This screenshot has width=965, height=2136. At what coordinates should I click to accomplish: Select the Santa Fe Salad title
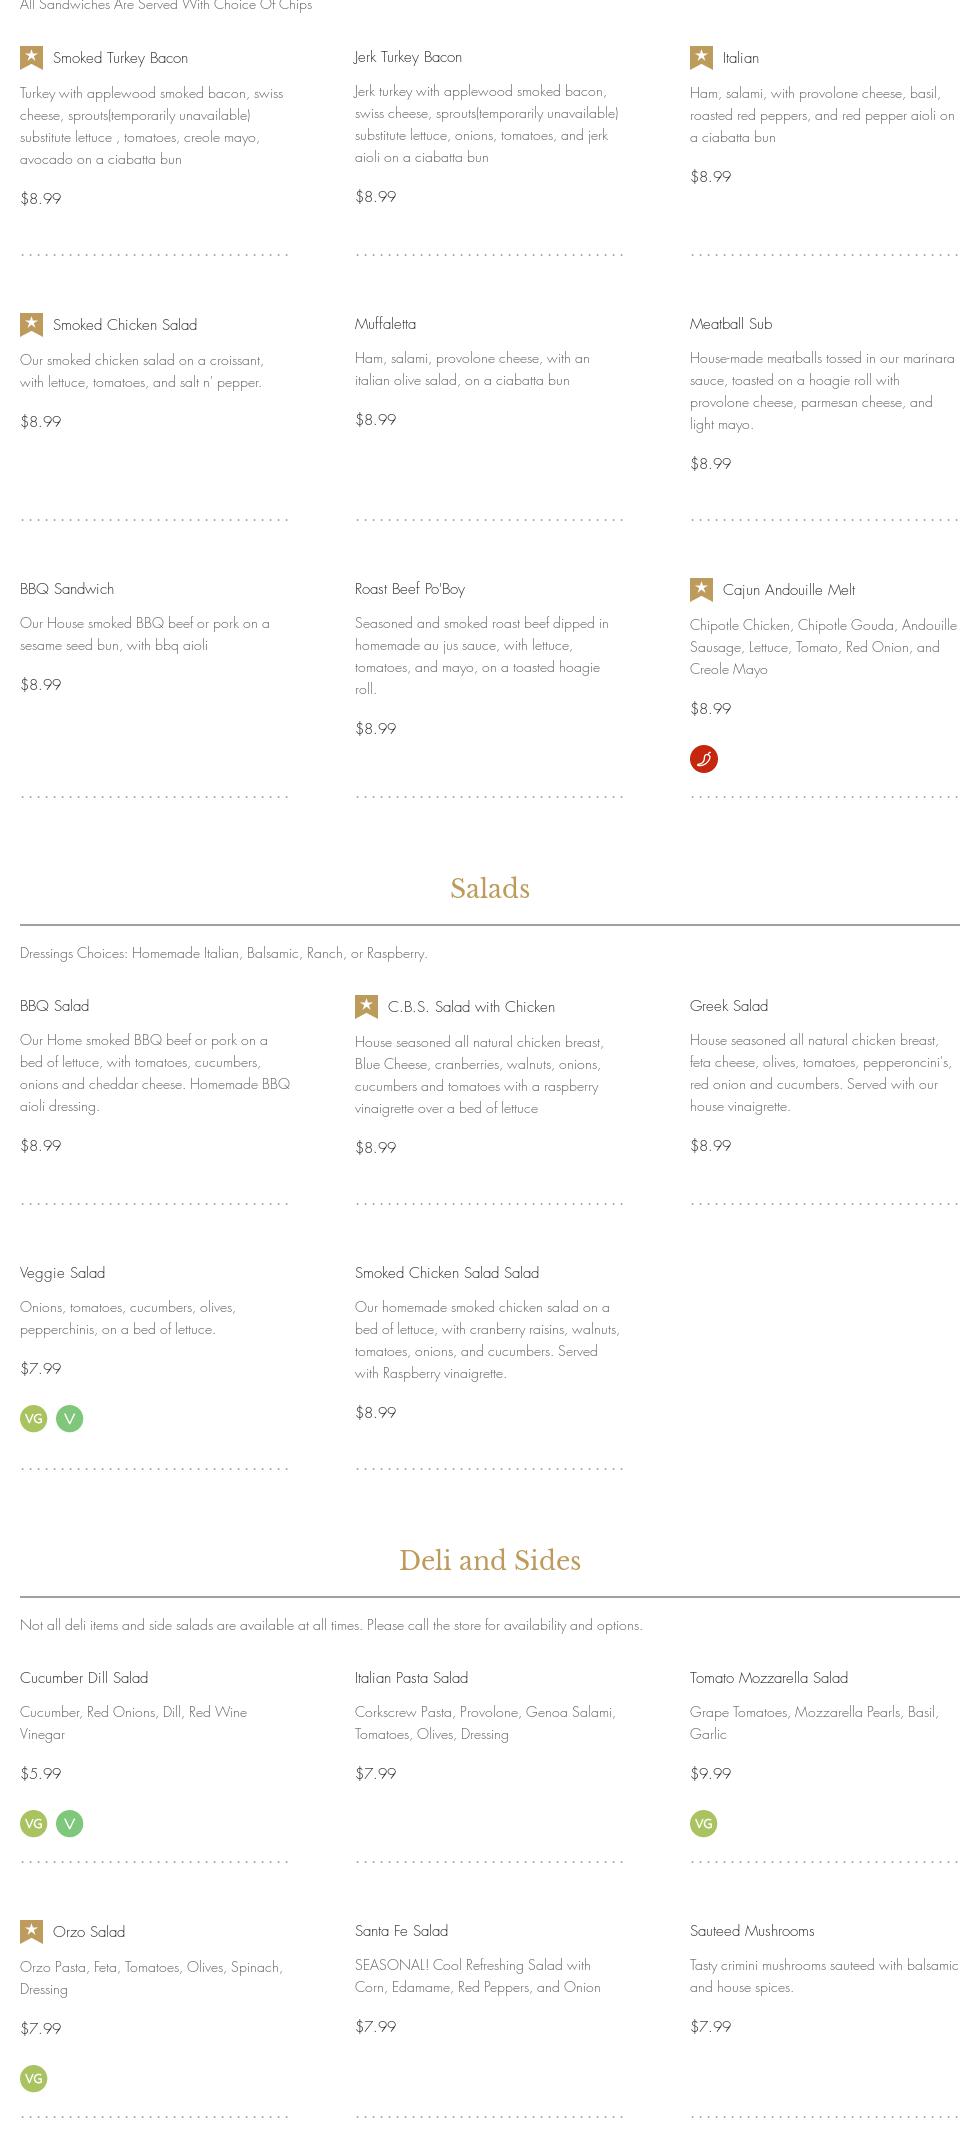tap(401, 1931)
